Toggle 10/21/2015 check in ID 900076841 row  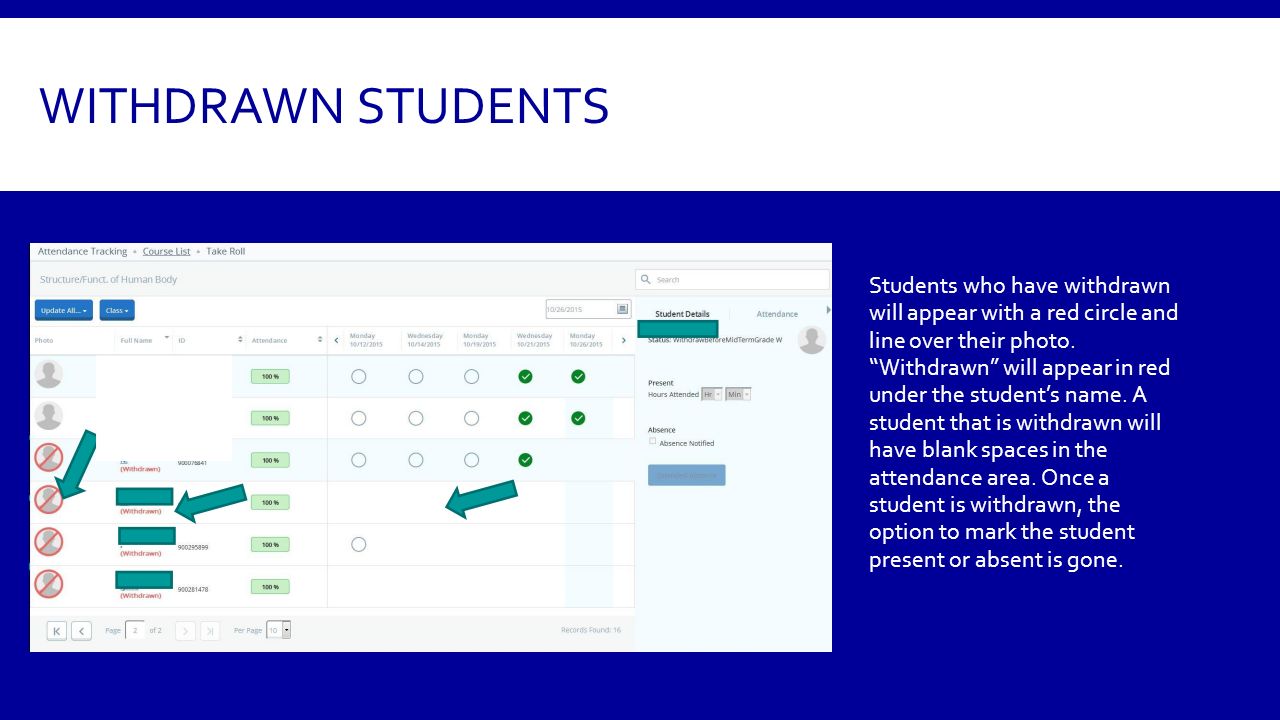[525, 460]
